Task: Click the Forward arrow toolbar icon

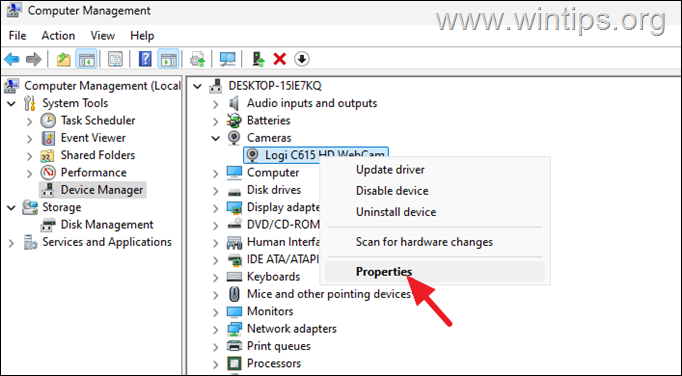Action: pos(33,59)
